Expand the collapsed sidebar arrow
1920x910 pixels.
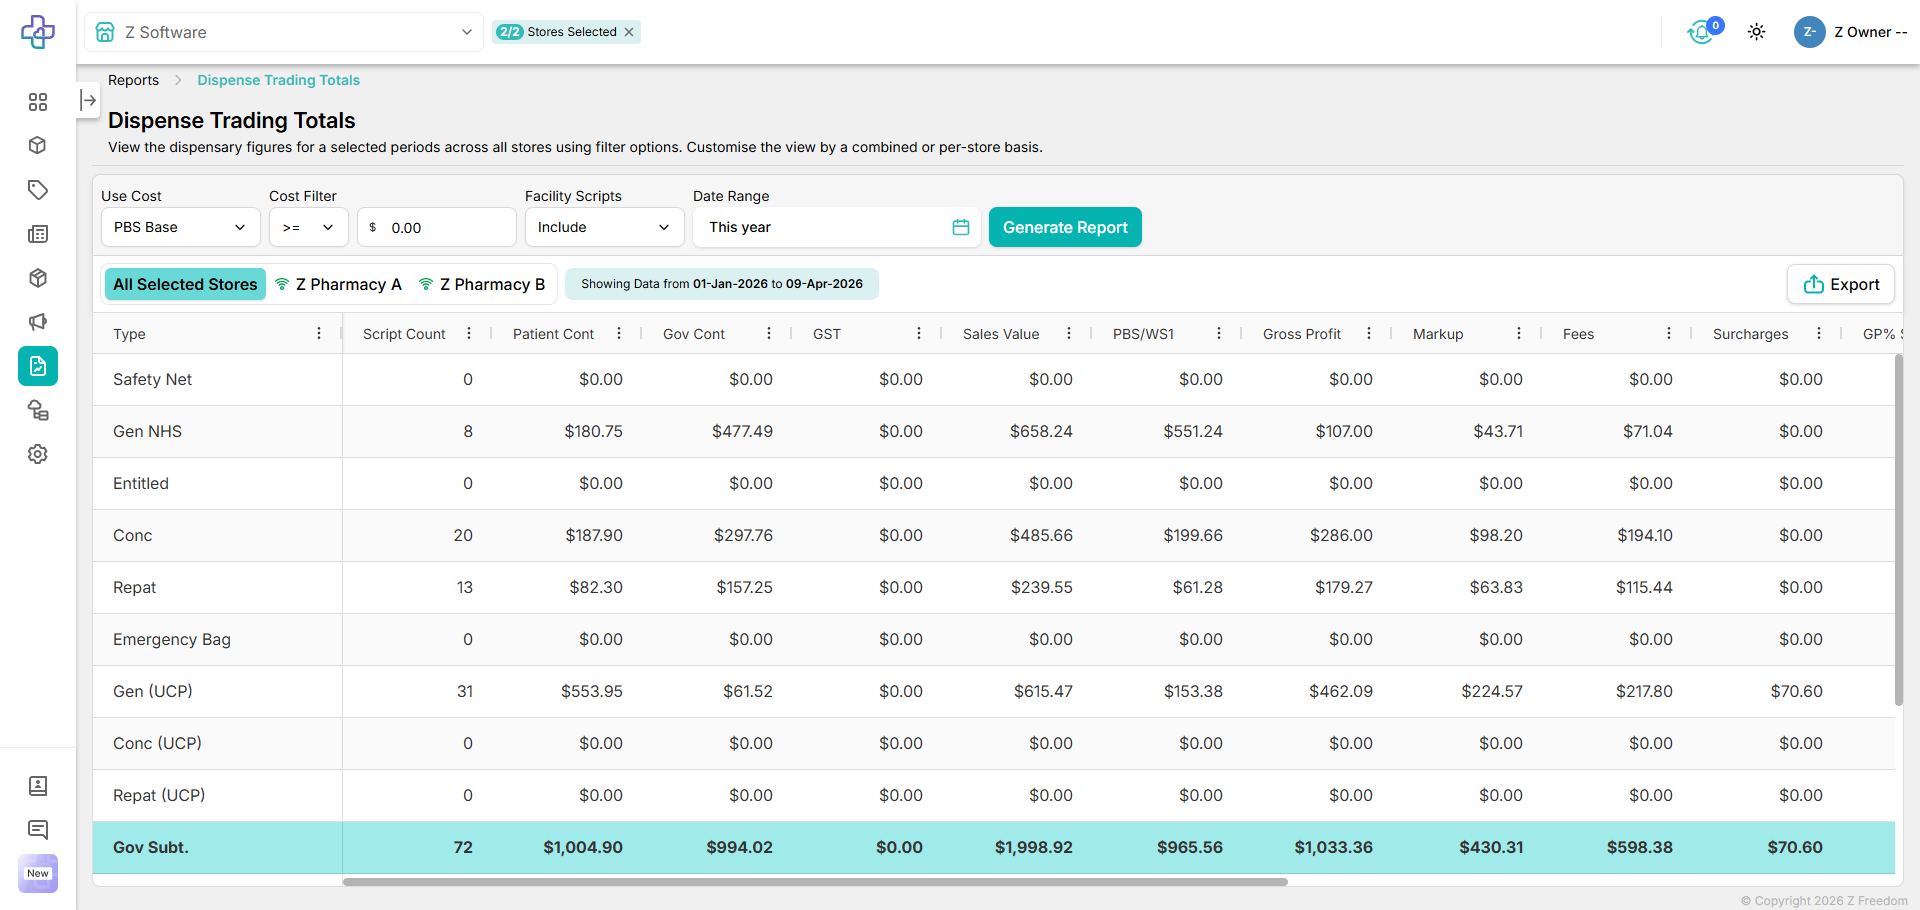[88, 100]
